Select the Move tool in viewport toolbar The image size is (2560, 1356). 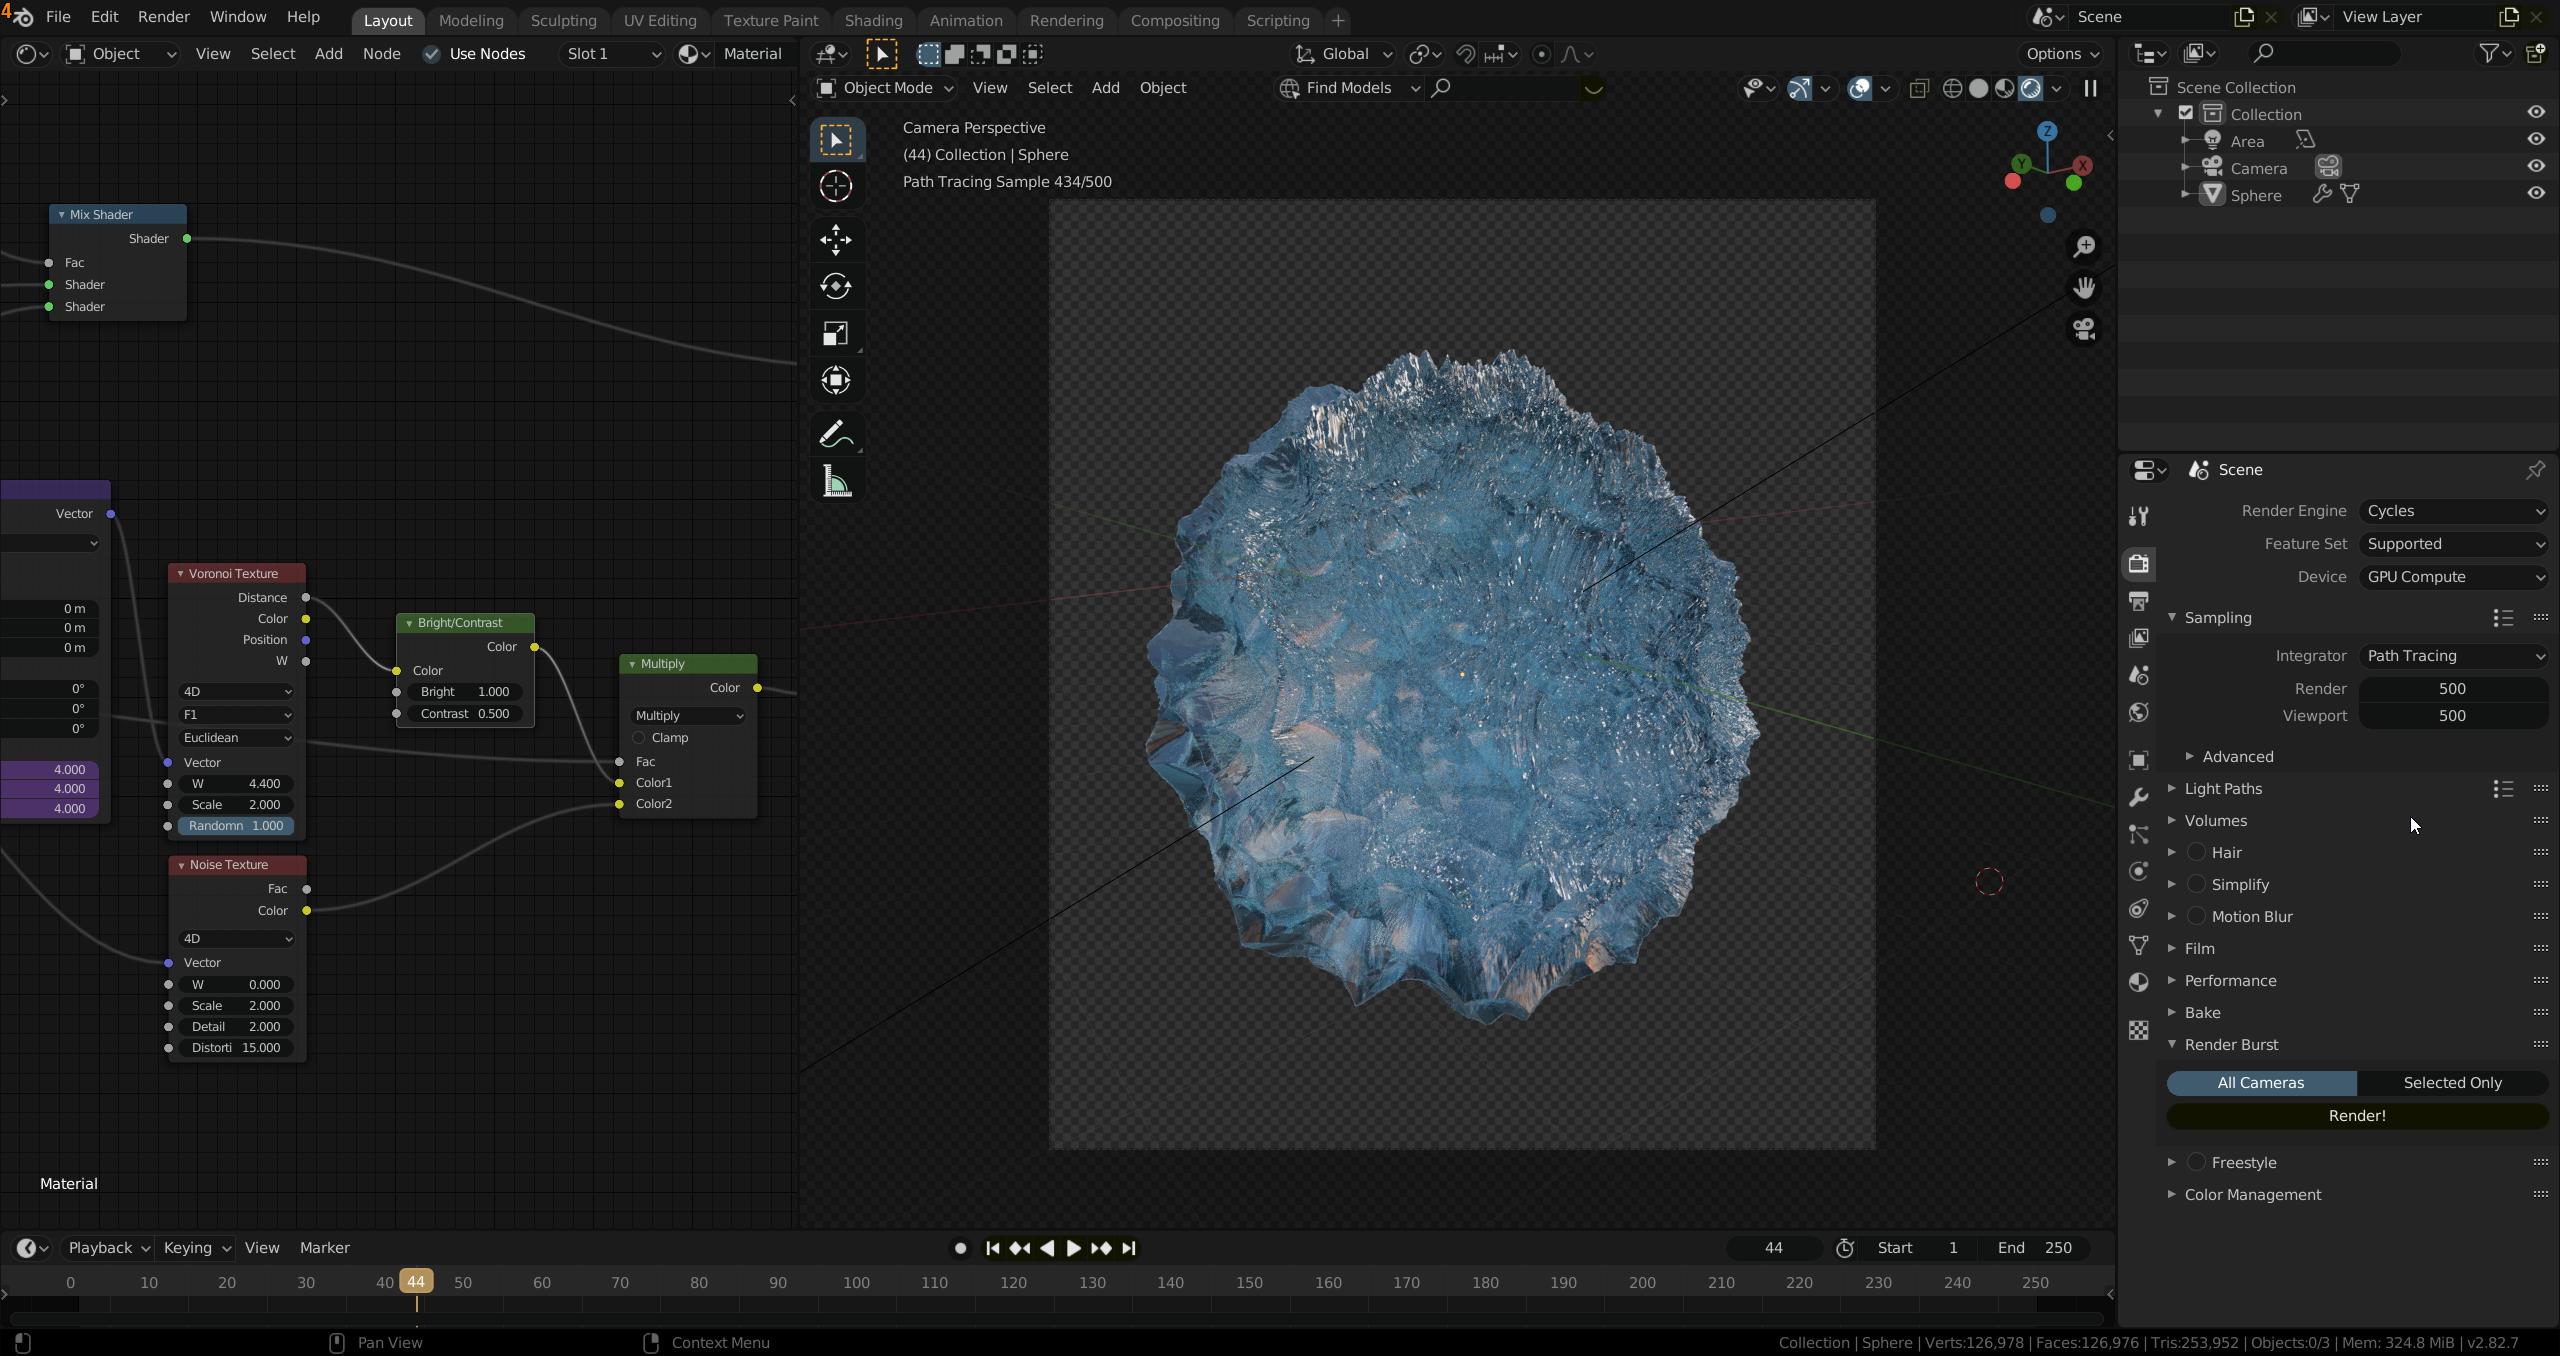[x=836, y=240]
